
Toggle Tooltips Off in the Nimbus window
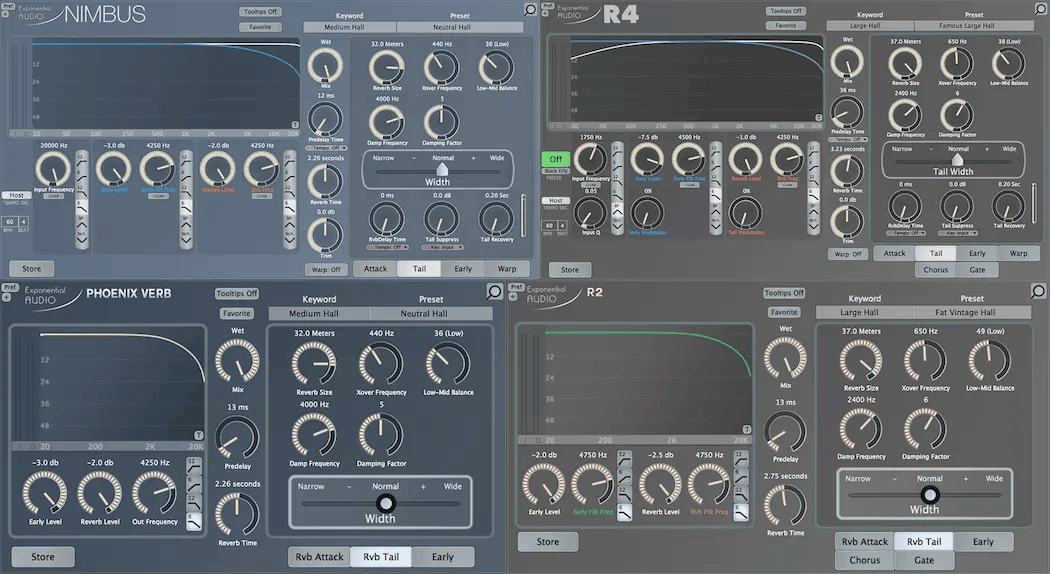coord(260,11)
